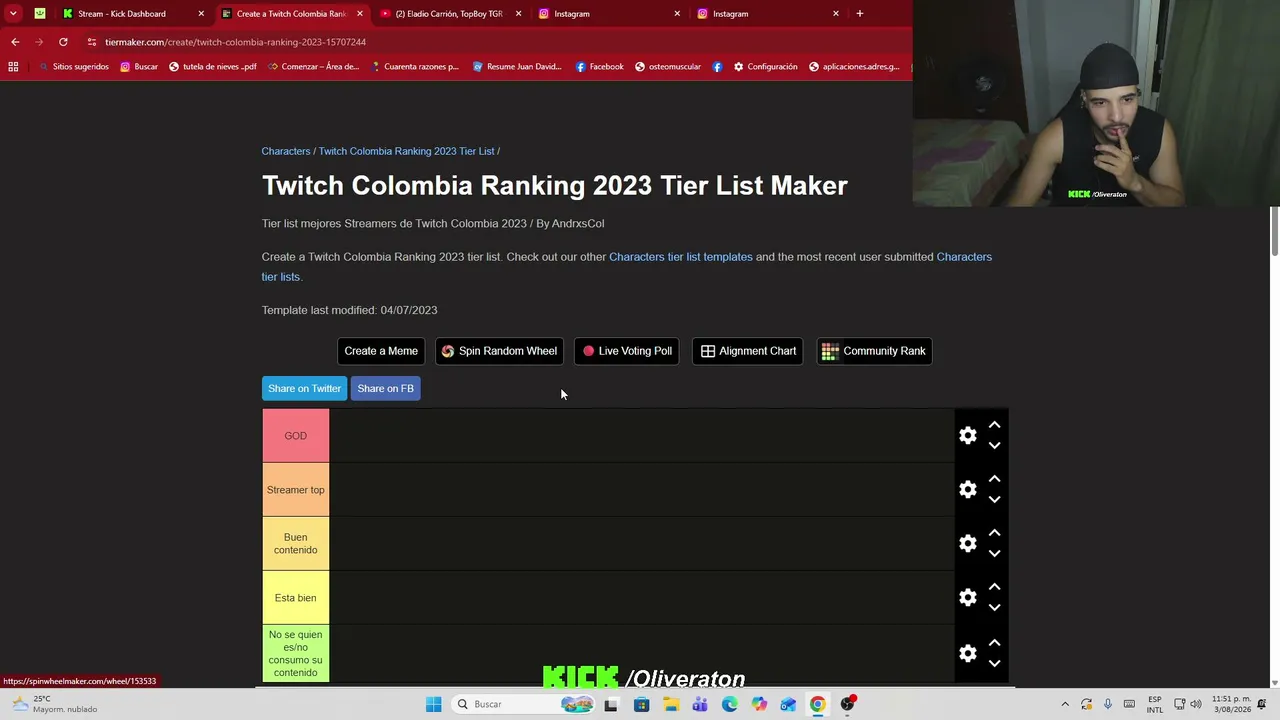The width and height of the screenshot is (1280, 720).
Task: Move Streamer top row up
Action: point(994,479)
